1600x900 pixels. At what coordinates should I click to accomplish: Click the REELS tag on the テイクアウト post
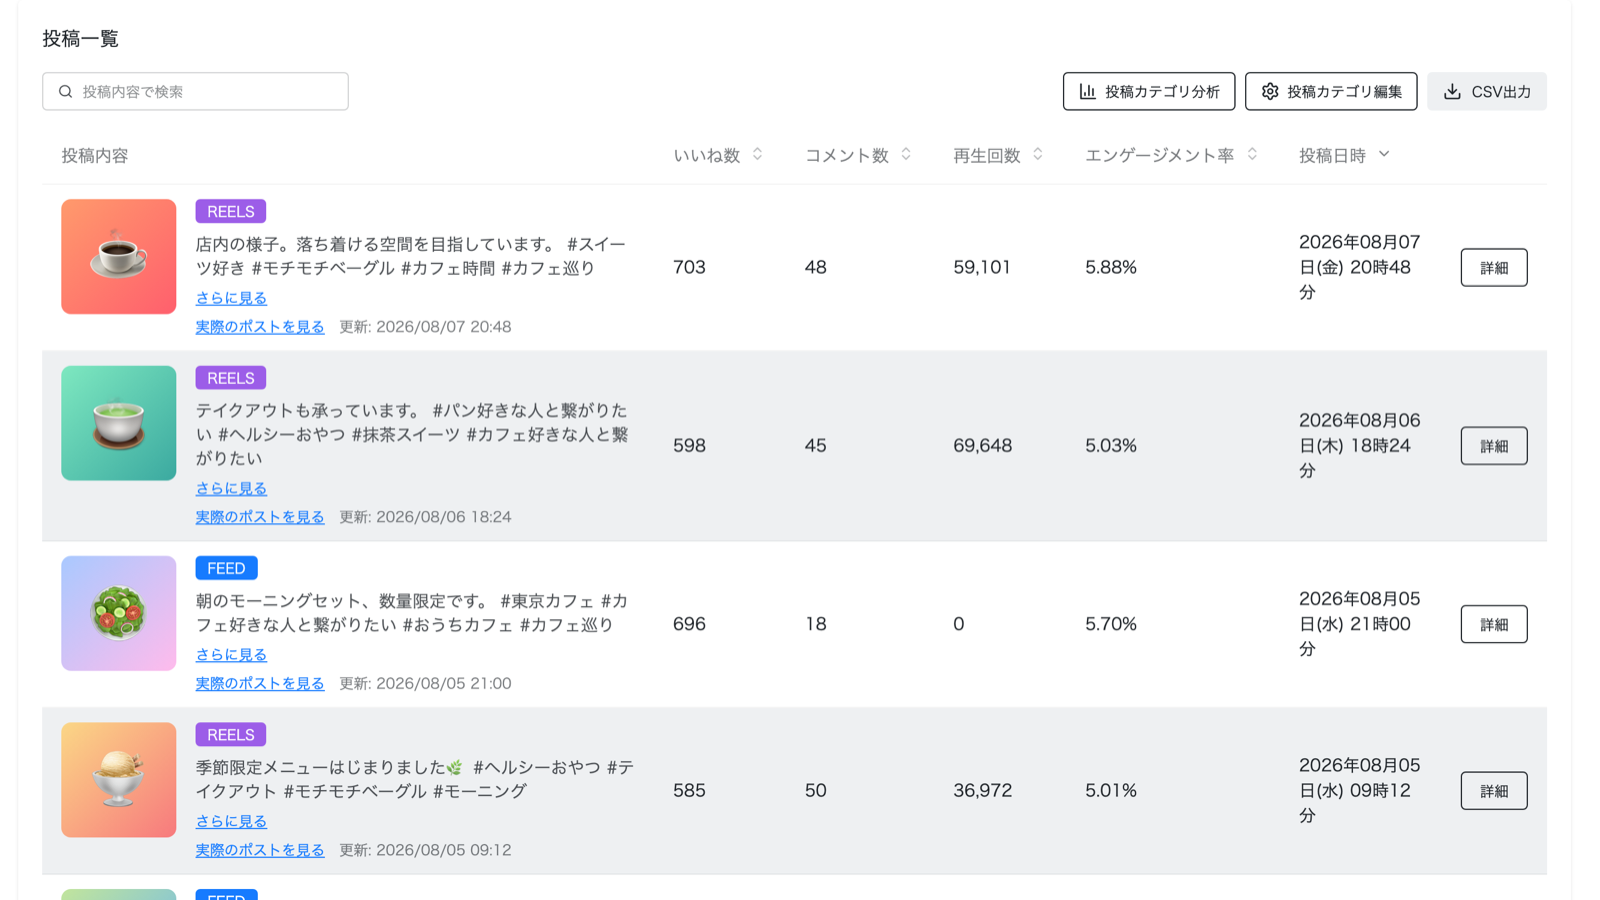coord(230,378)
